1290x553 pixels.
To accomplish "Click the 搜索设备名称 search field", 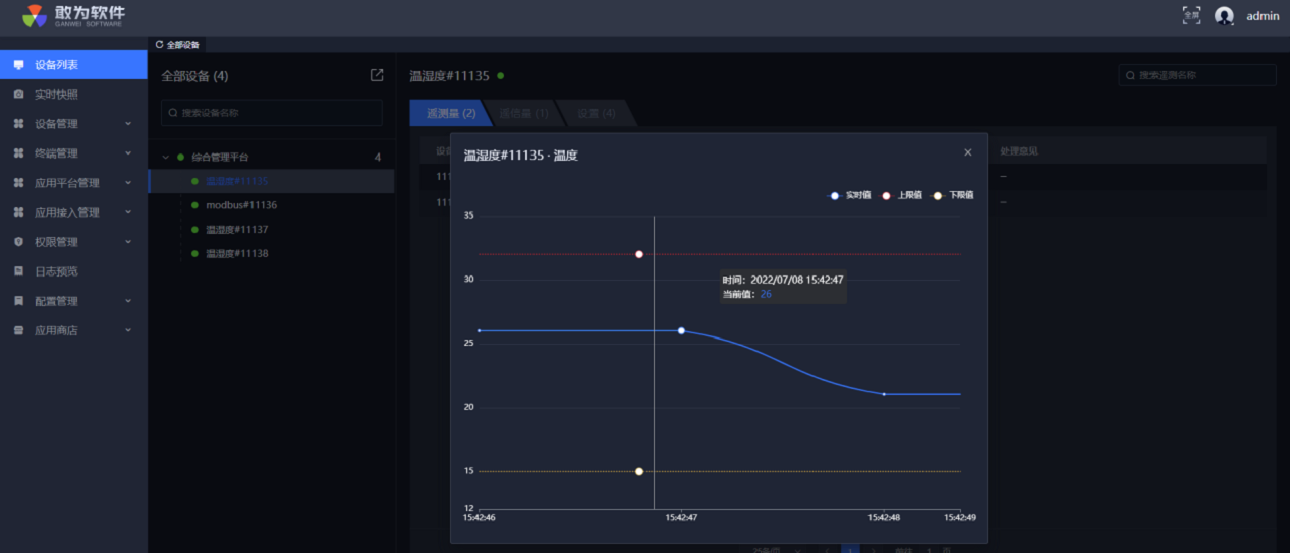I will pyautogui.click(x=272, y=113).
